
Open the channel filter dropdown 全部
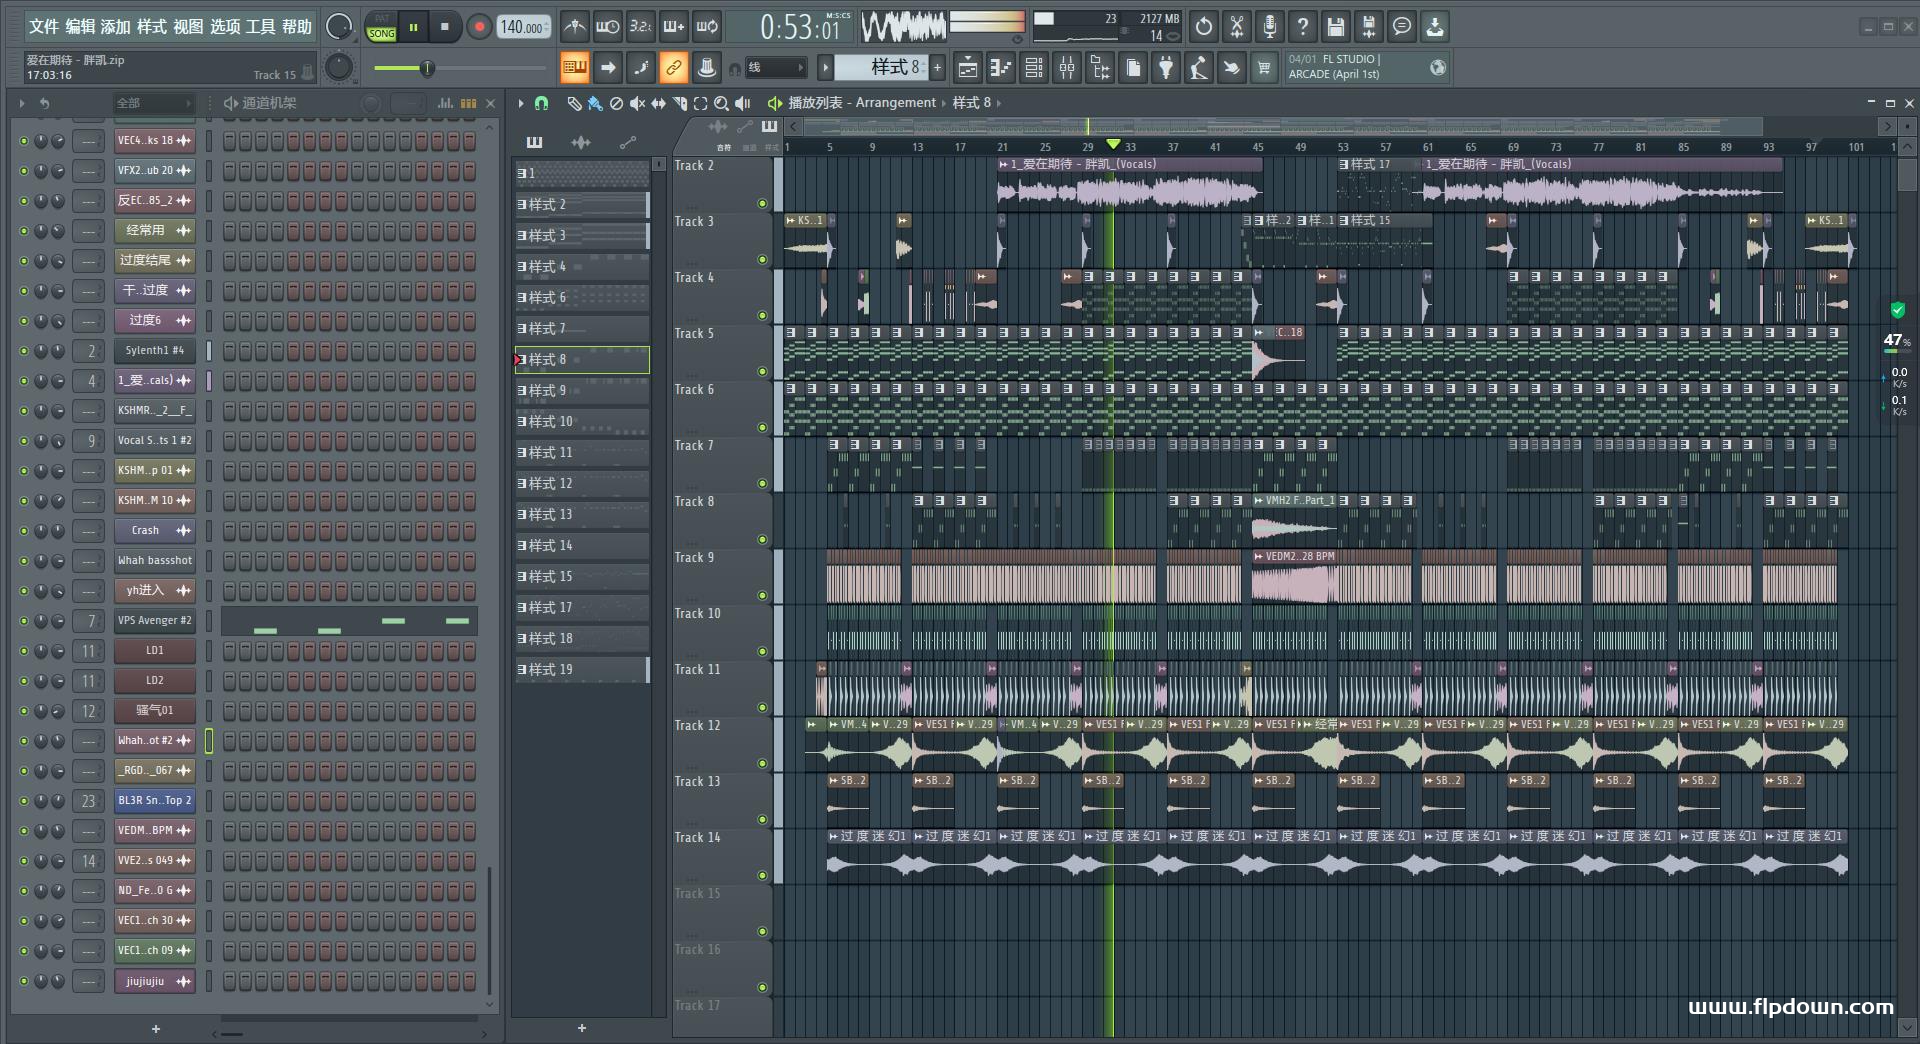pyautogui.click(x=153, y=103)
